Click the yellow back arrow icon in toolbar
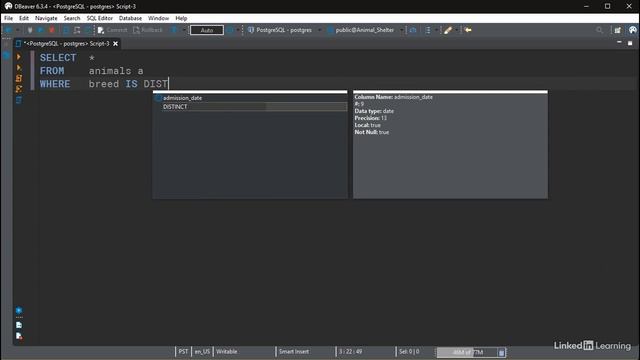Image resolution: width=640 pixels, height=360 pixels. click(x=468, y=30)
